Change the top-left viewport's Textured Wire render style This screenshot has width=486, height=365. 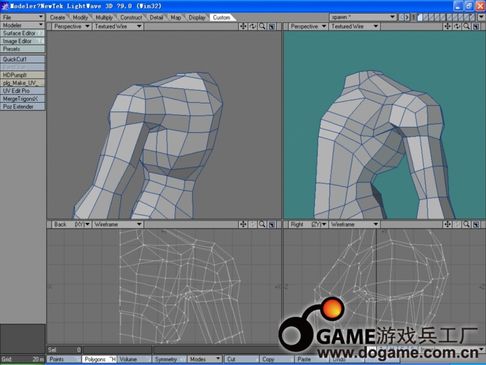coord(118,26)
